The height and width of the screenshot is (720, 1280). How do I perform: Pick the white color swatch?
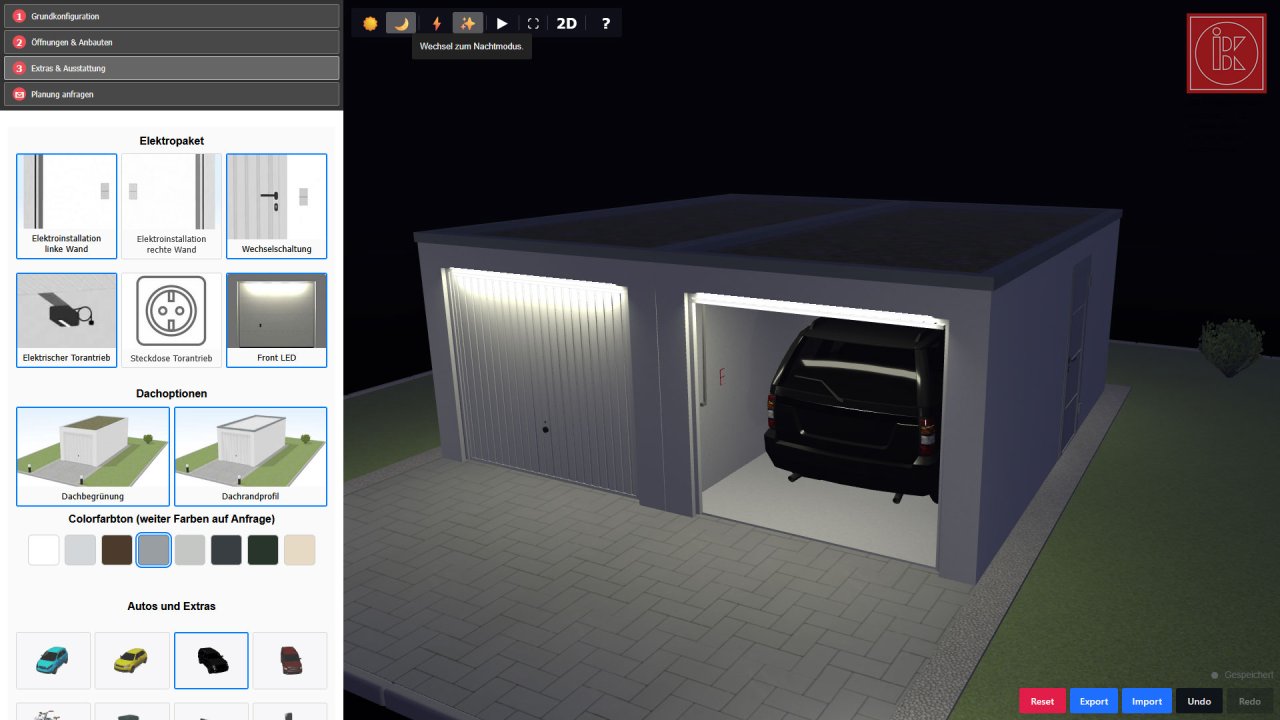44,550
